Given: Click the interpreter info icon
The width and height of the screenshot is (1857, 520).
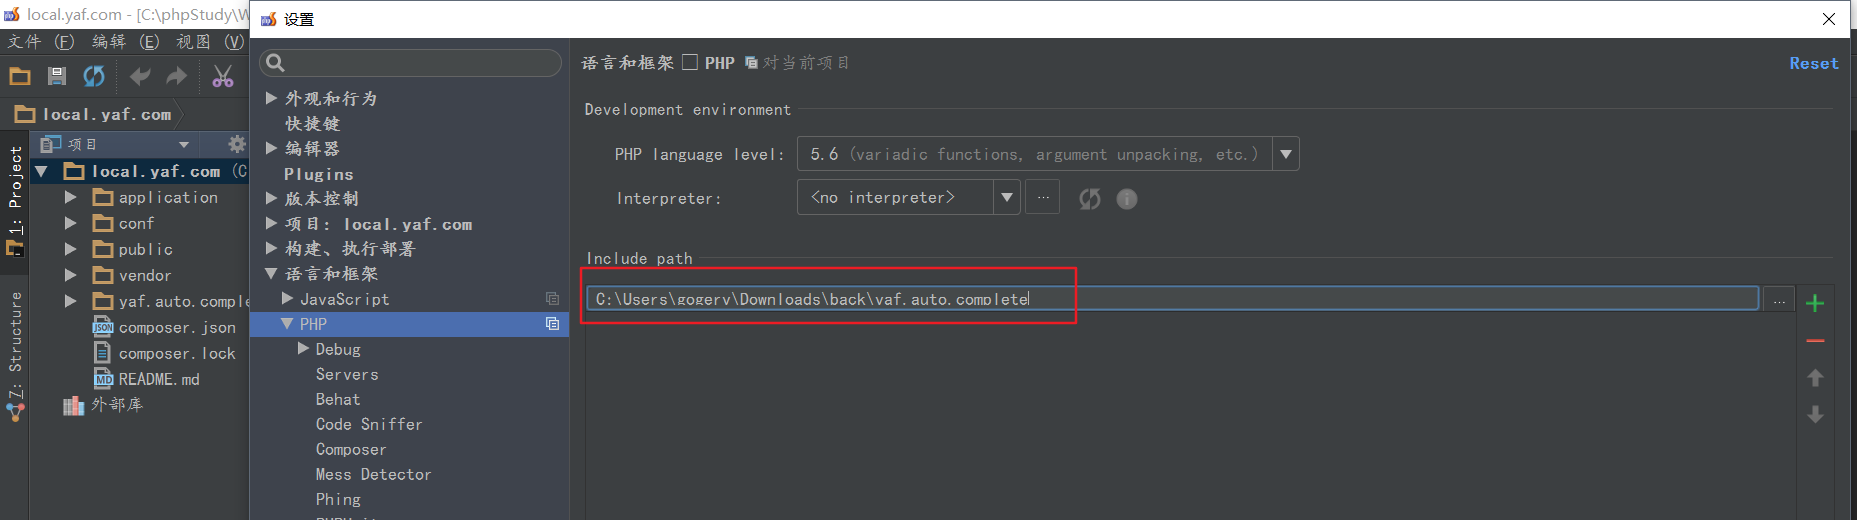Looking at the screenshot, I should (x=1126, y=199).
